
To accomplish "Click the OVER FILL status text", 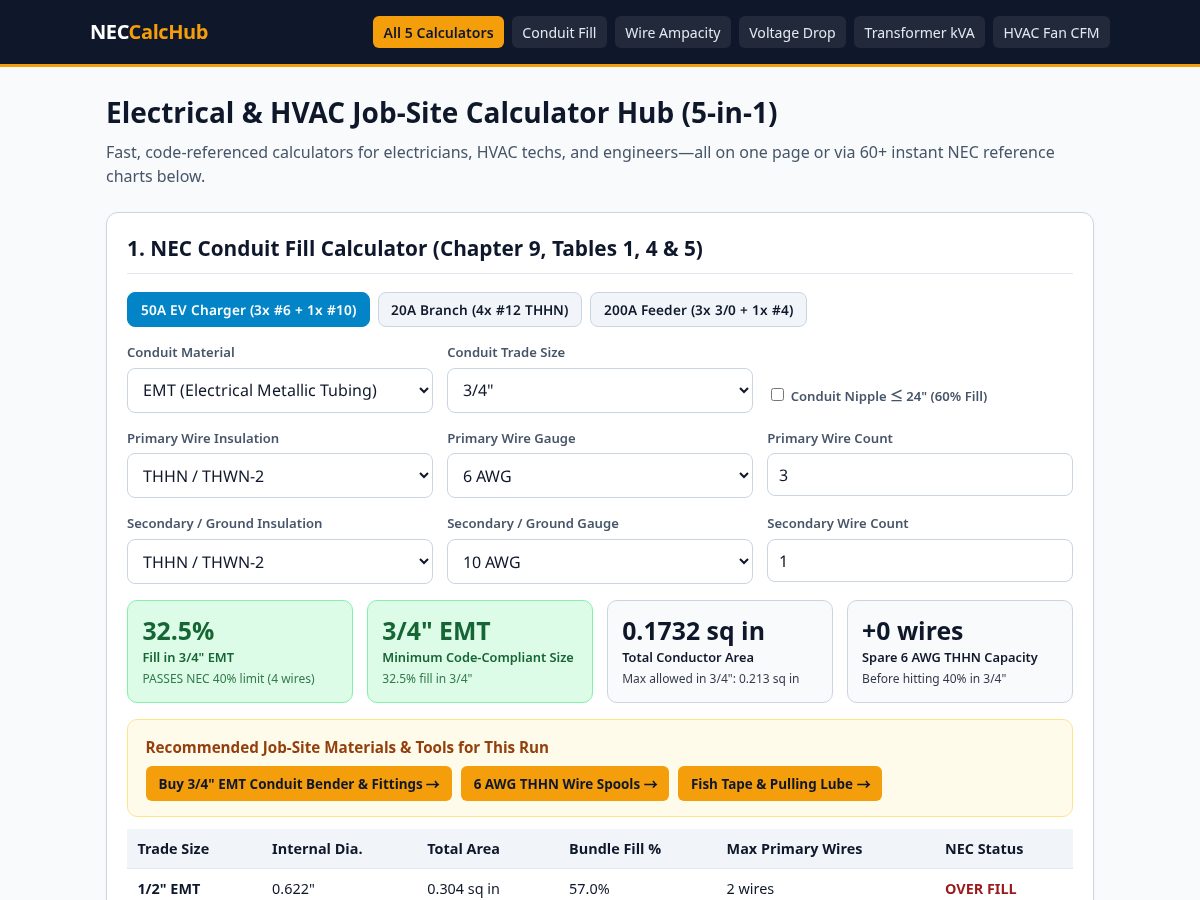I will click(980, 889).
